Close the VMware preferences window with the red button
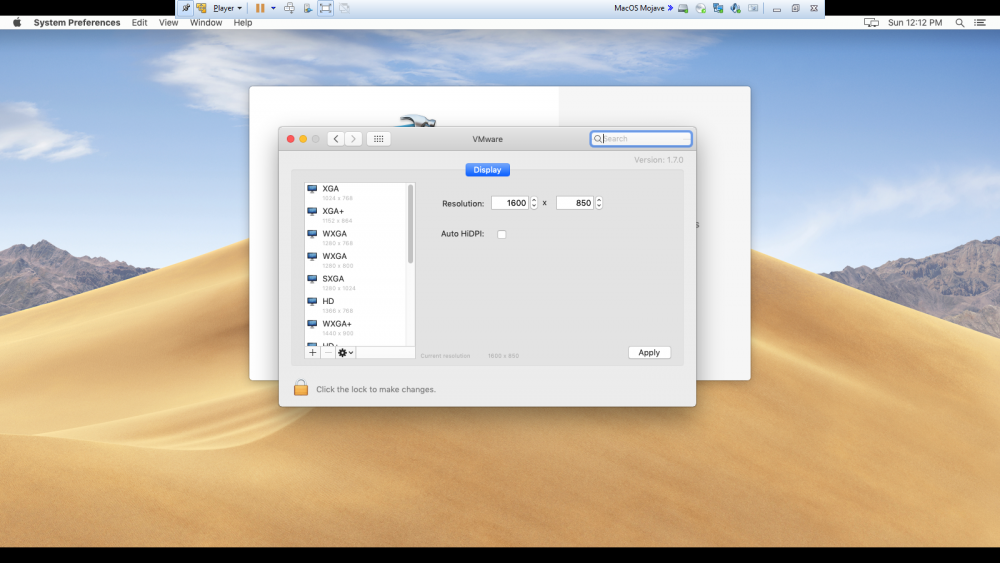 pyautogui.click(x=290, y=138)
